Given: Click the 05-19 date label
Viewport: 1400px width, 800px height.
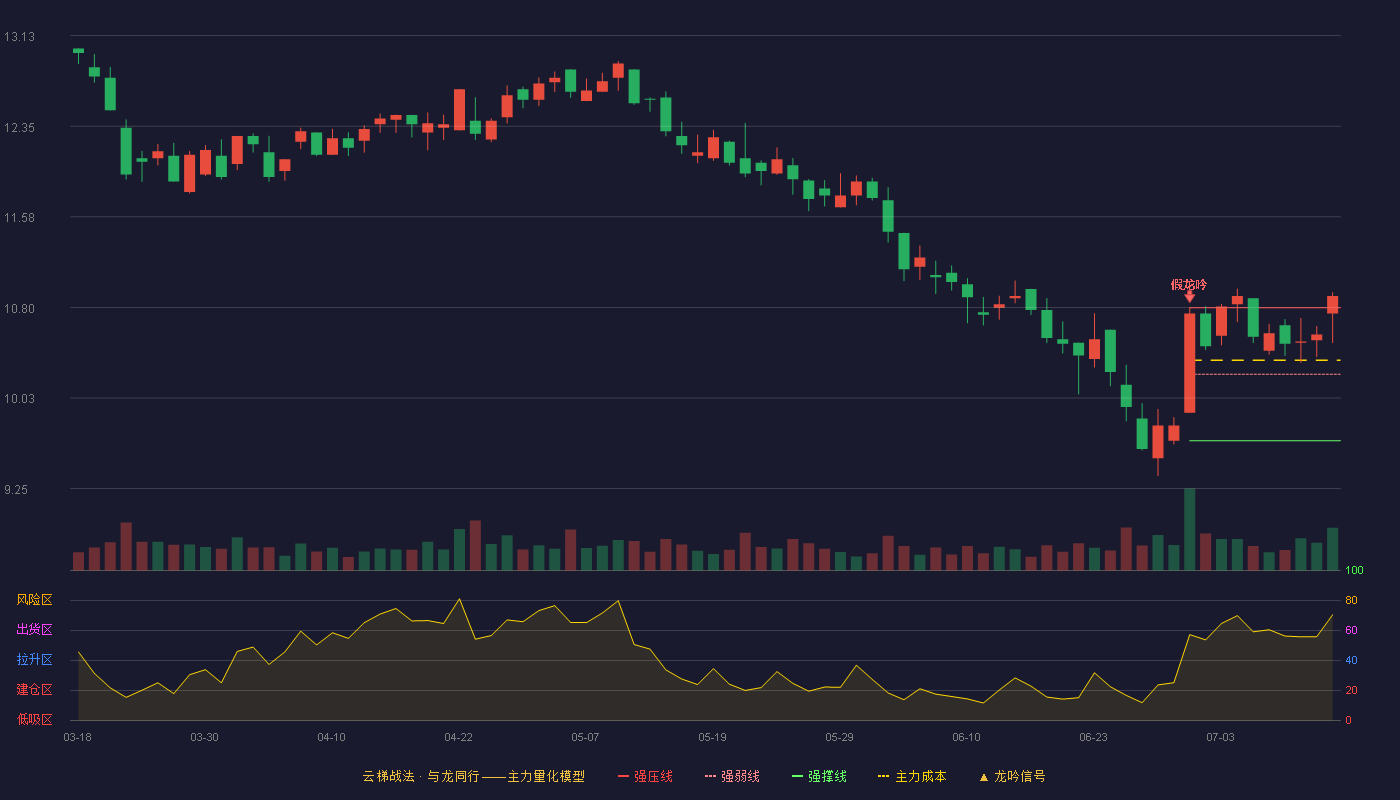Looking at the screenshot, I should (x=712, y=737).
